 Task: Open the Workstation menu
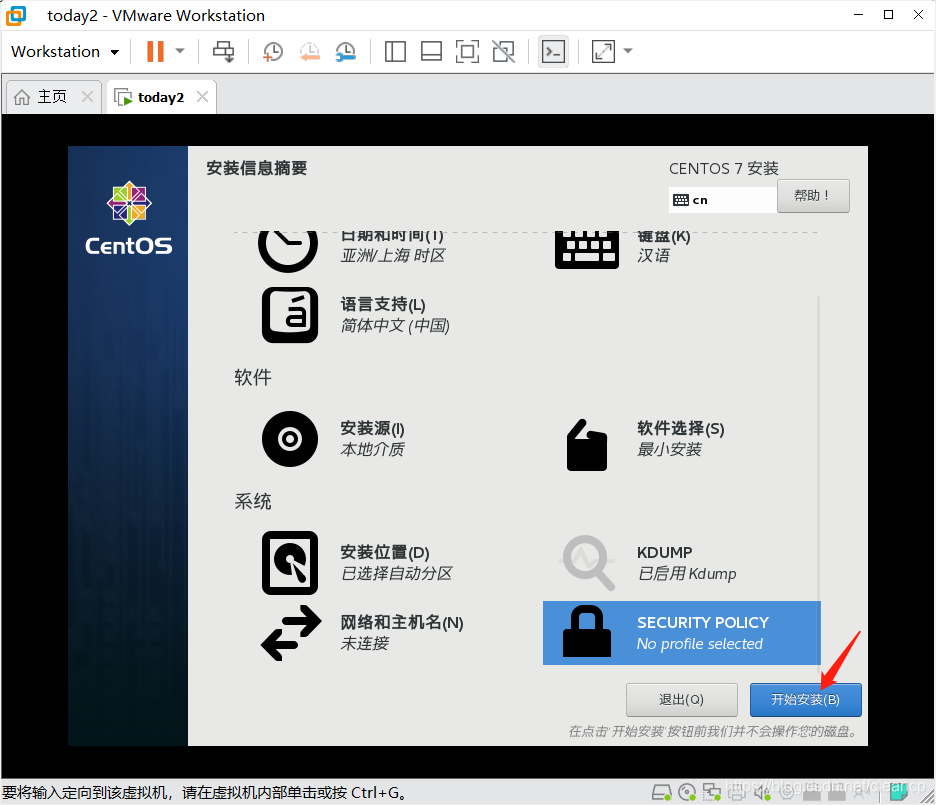[64, 51]
